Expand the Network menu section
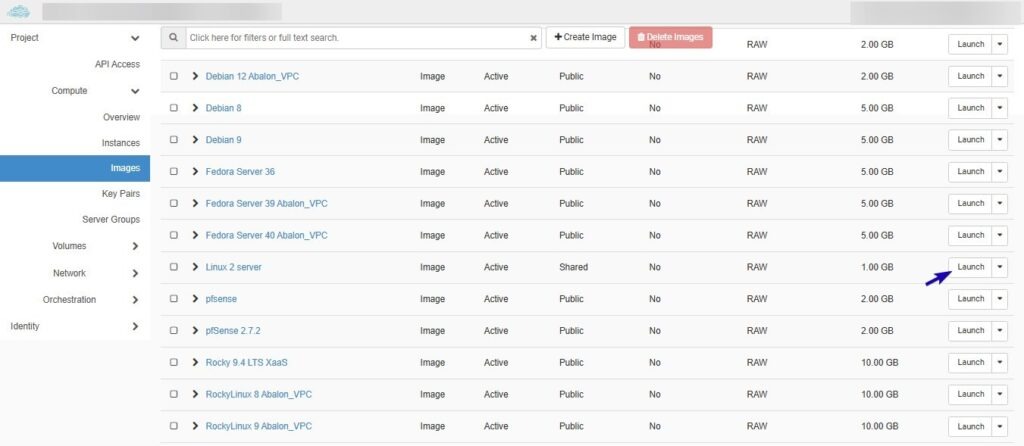 (x=135, y=274)
